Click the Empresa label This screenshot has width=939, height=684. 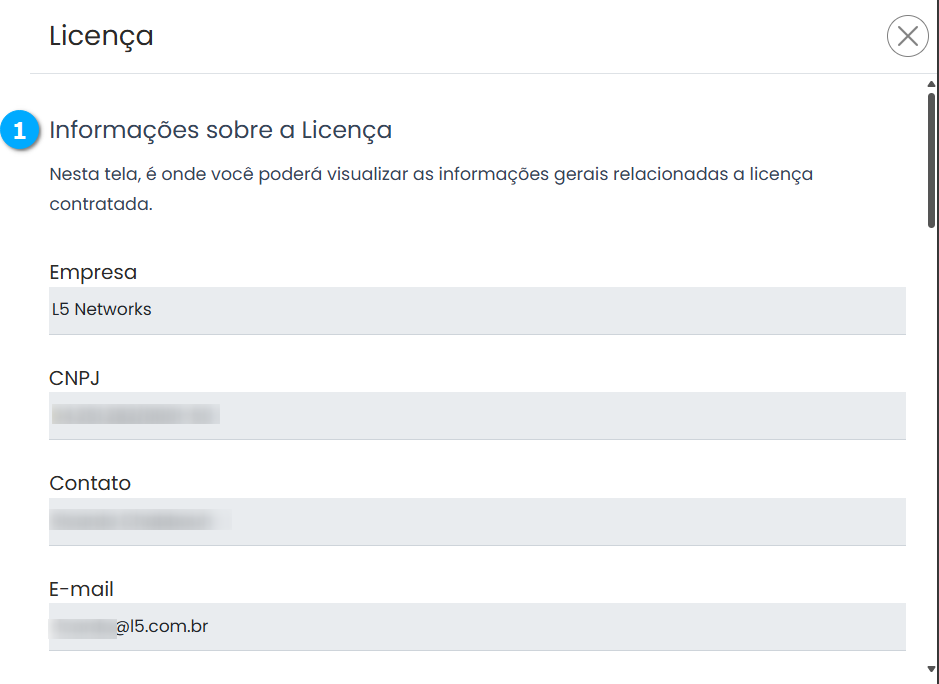click(93, 272)
